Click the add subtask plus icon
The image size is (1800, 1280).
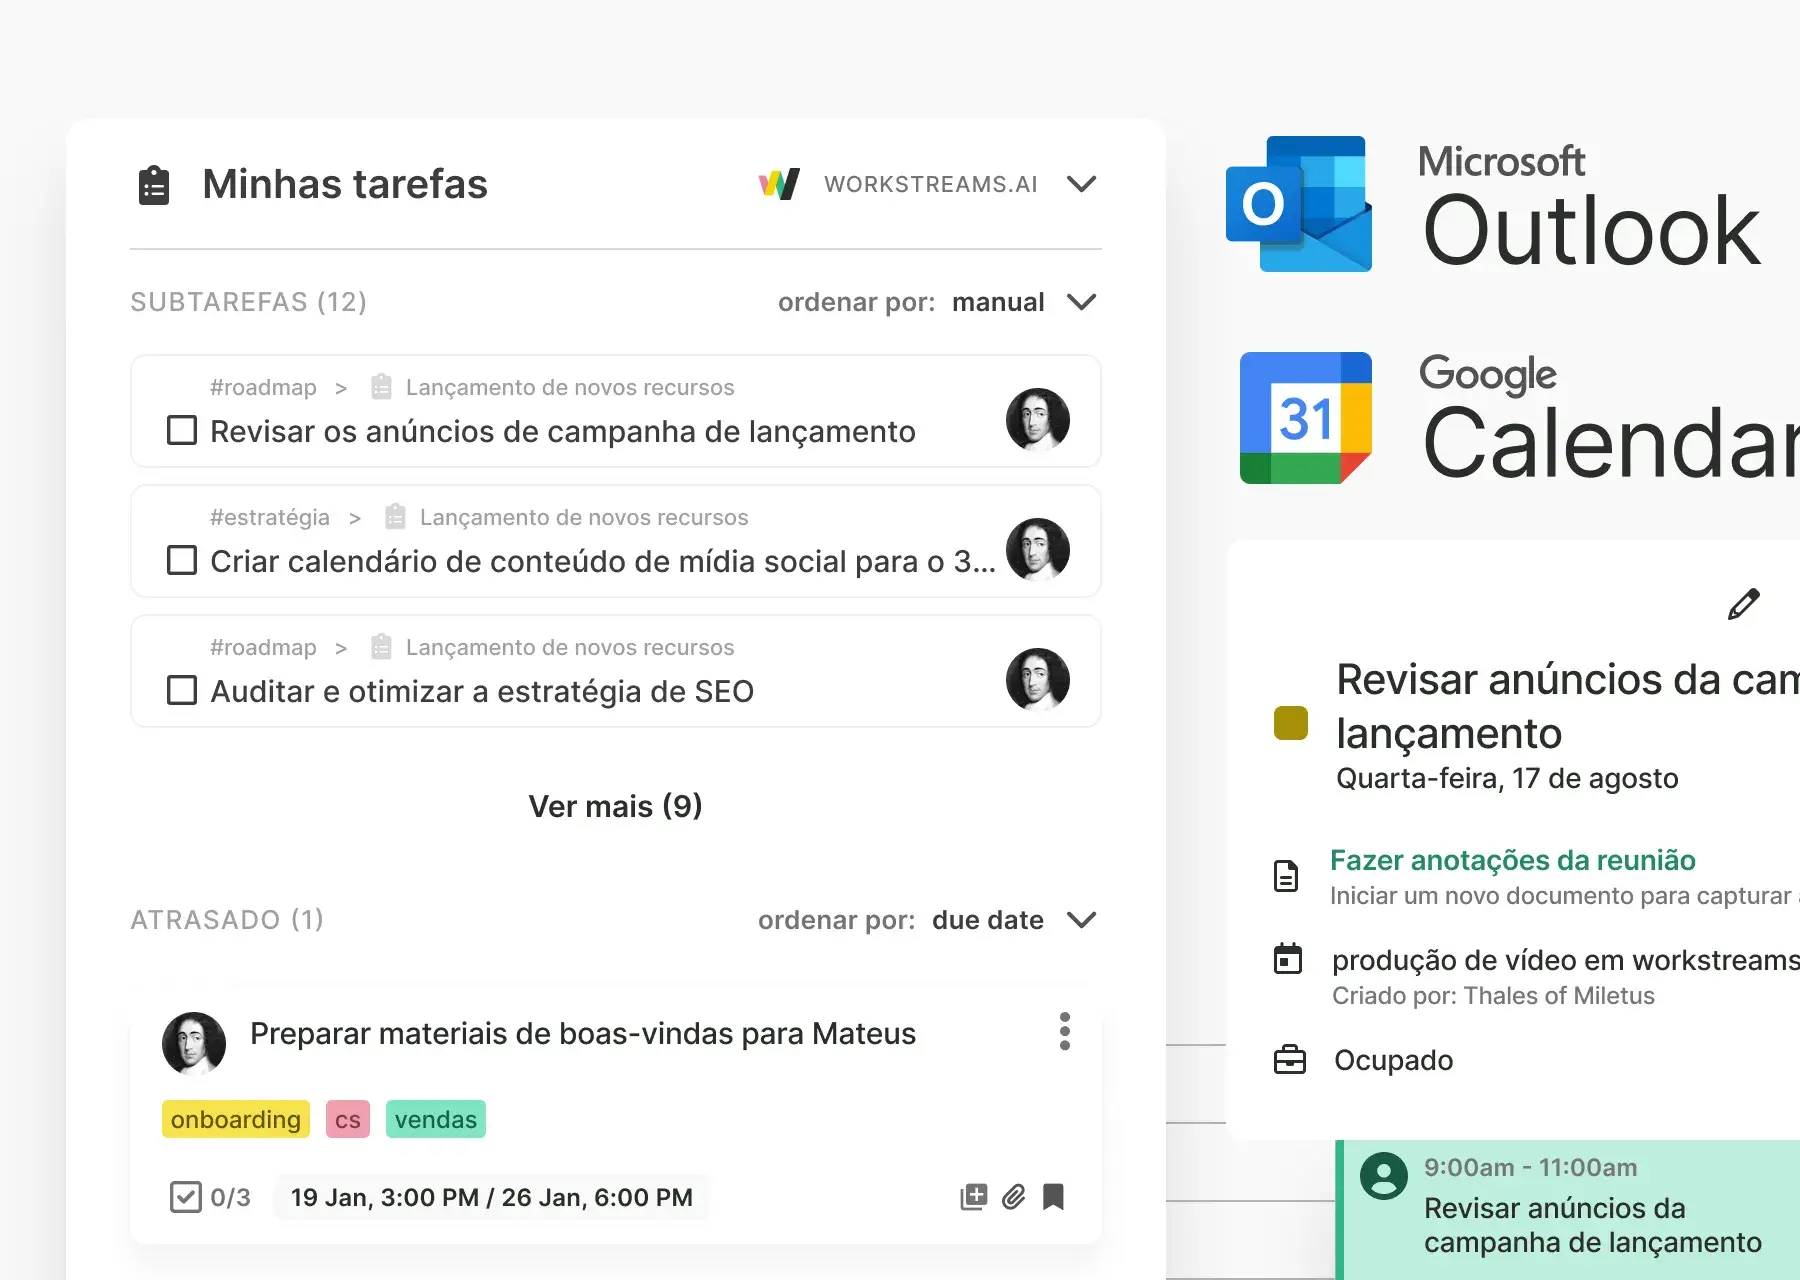(x=973, y=1197)
